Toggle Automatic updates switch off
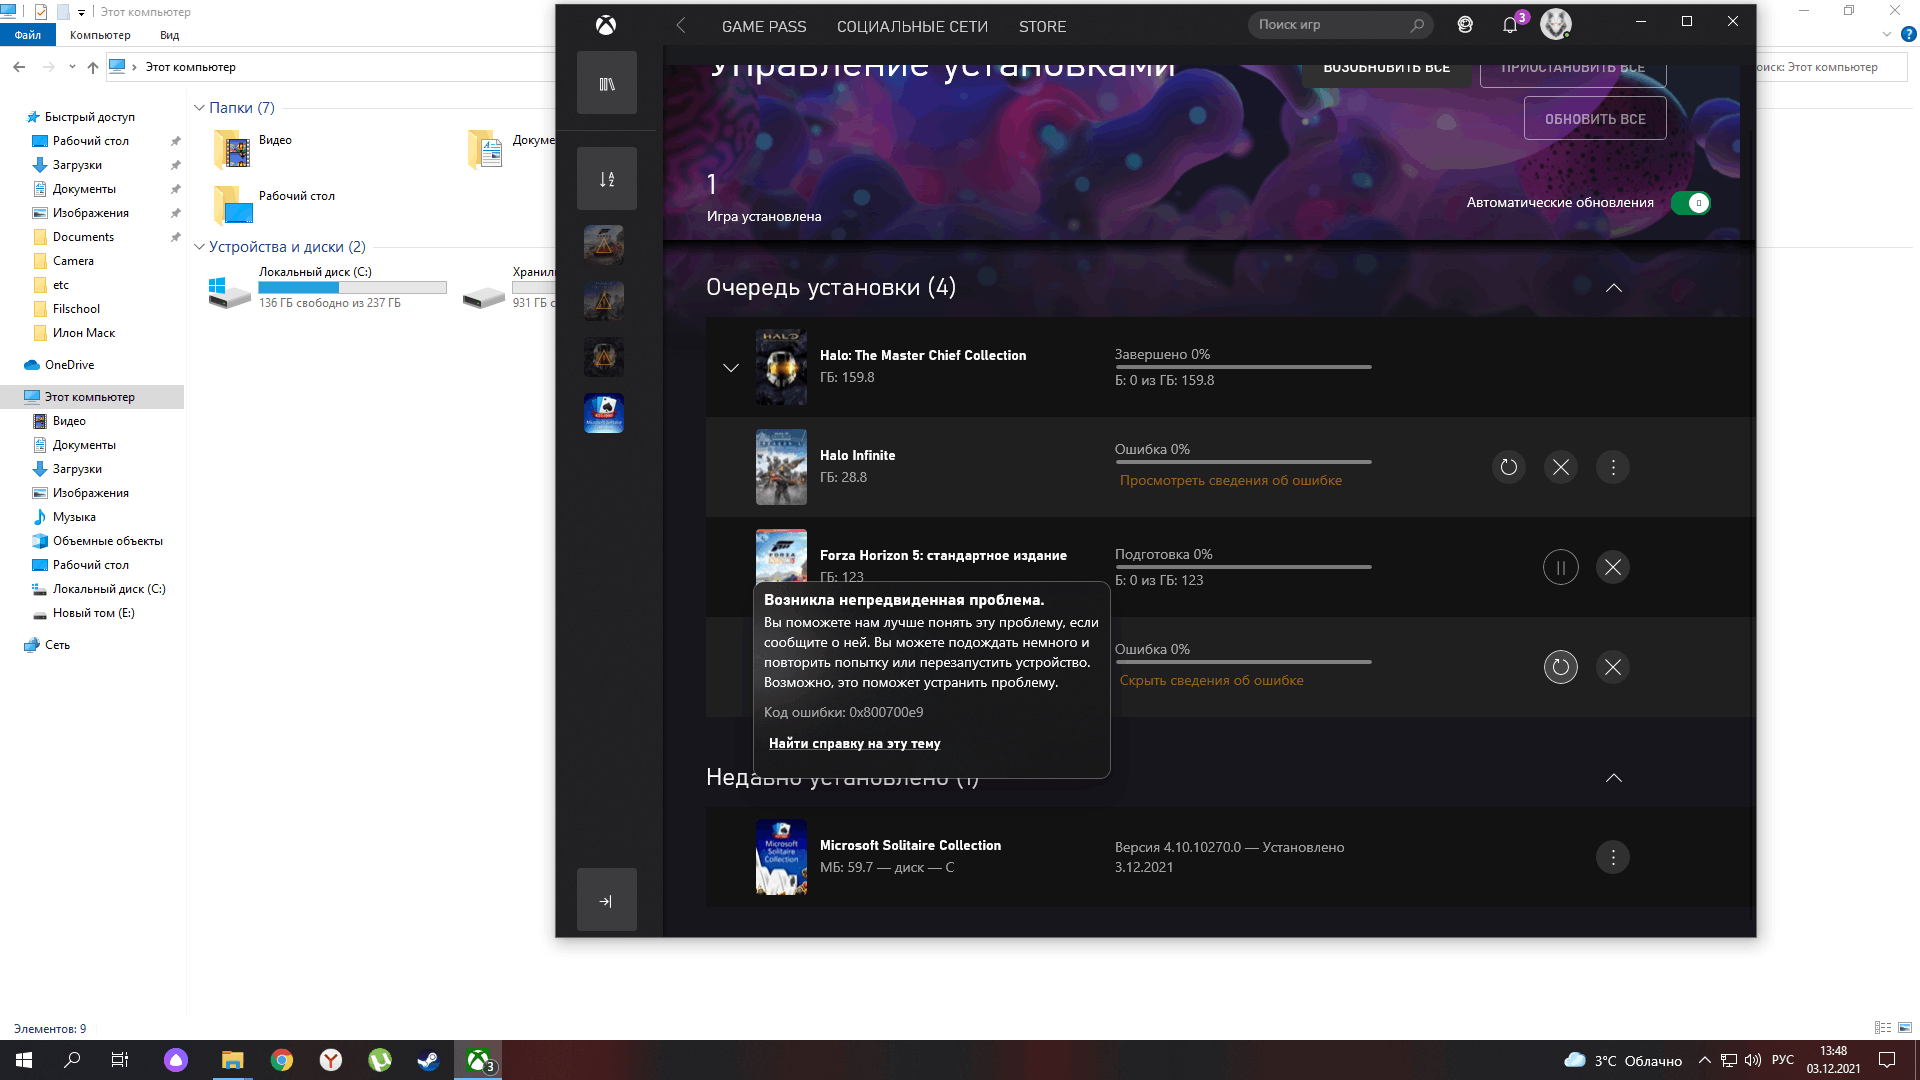1920x1080 pixels. pyautogui.click(x=1691, y=203)
